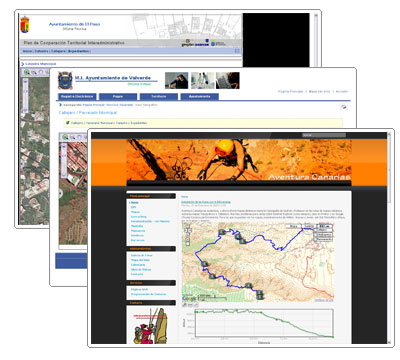Toggle the third layer checkbox on the route map
Screen dimensions: 400x360
(x=315, y=239)
